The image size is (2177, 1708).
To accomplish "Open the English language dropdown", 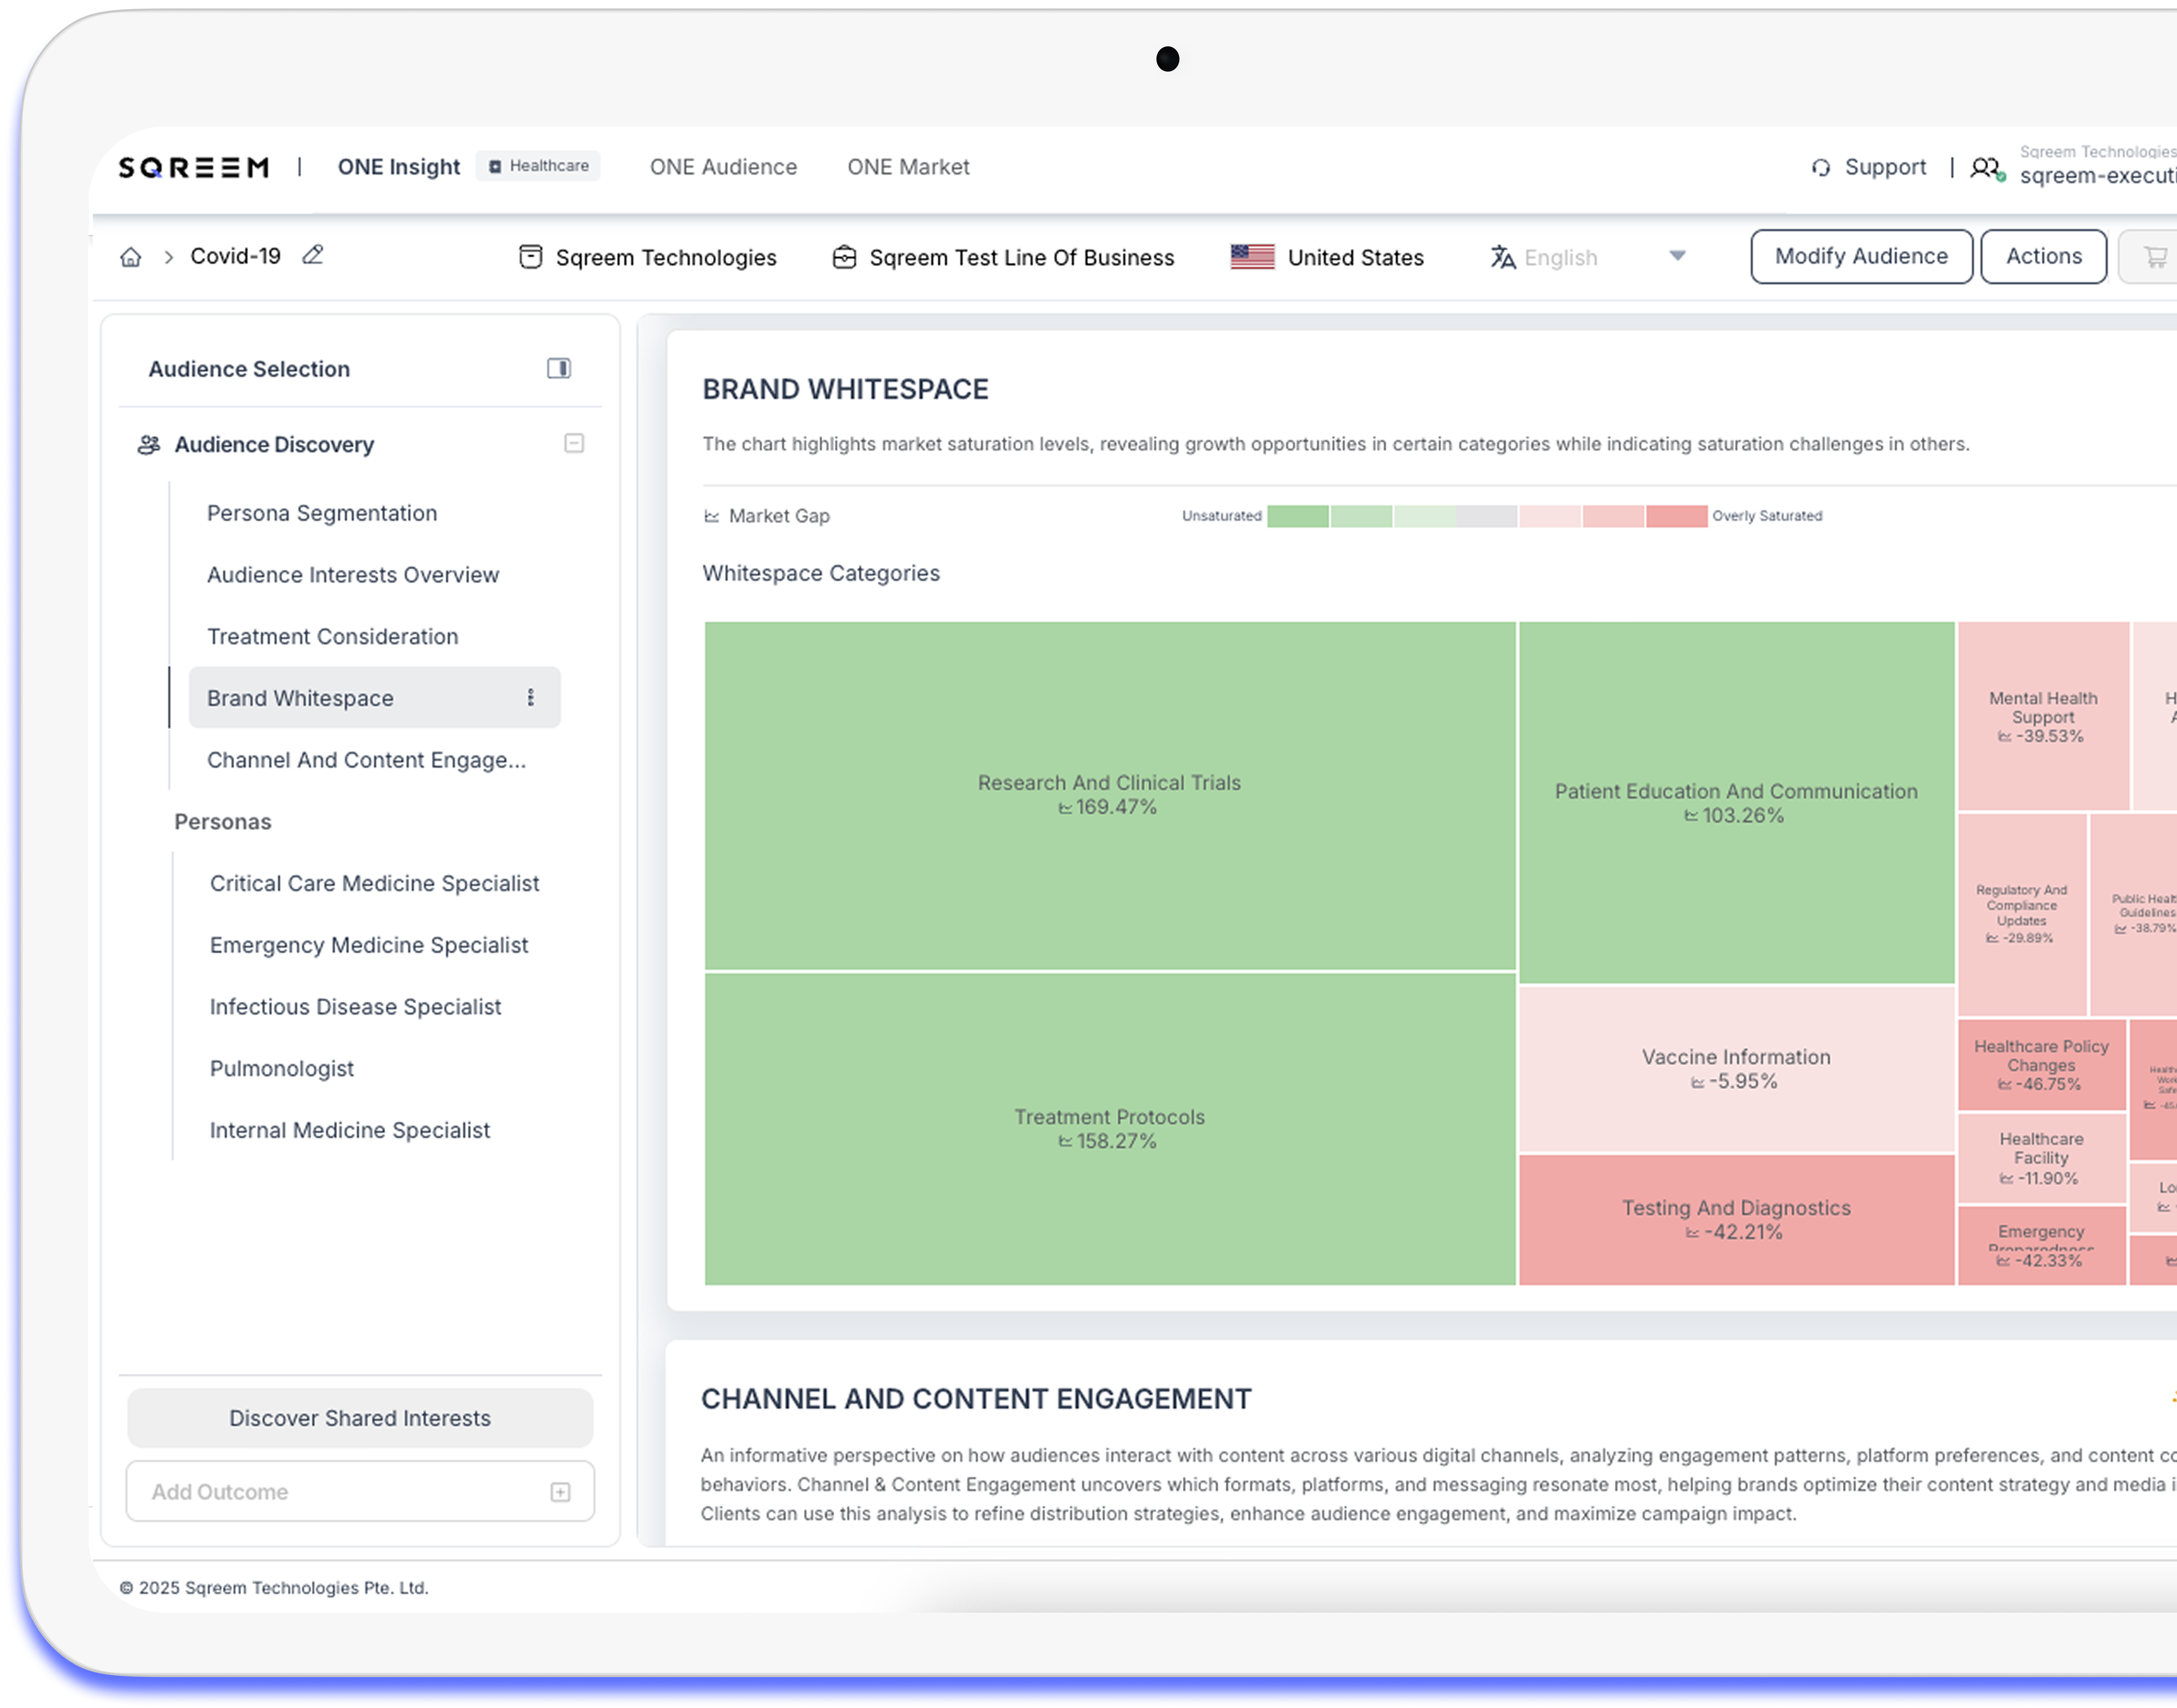I will (1590, 257).
